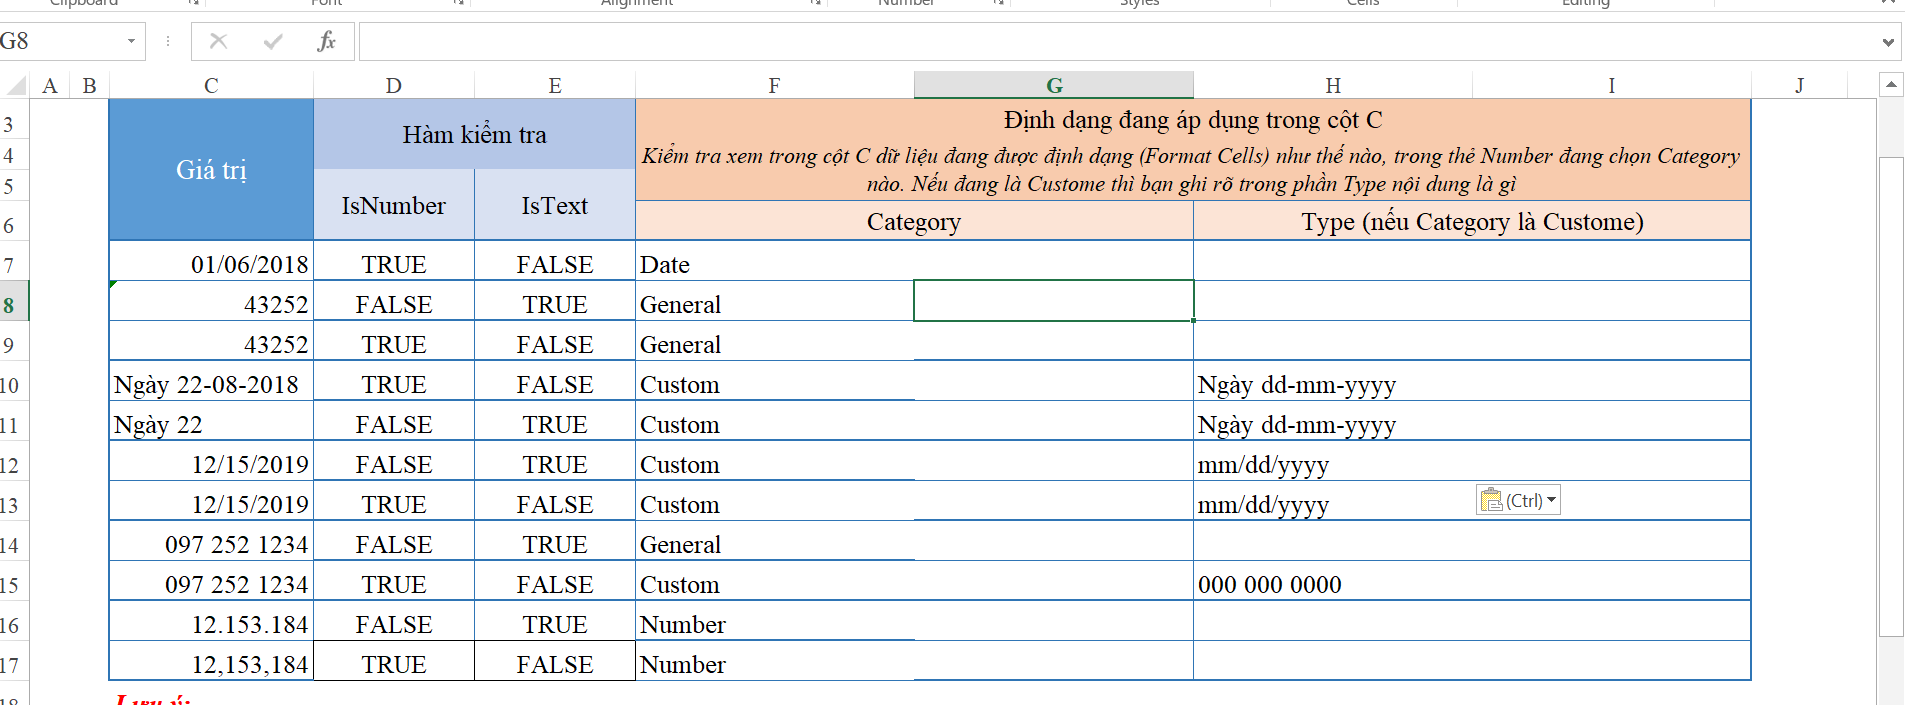
Task: Open the Insert Function (fx) dialog
Action: pos(326,41)
